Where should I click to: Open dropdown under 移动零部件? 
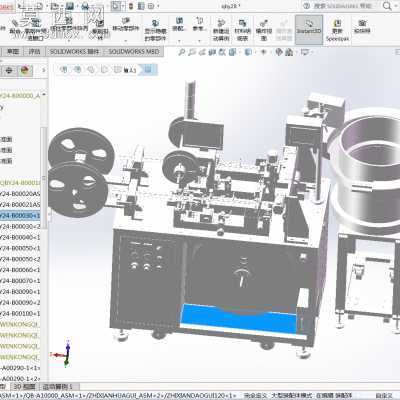tap(126, 41)
